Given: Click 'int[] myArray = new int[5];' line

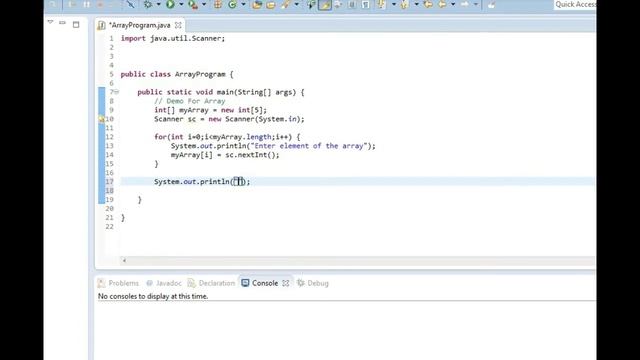Looking at the screenshot, I should click(x=211, y=110).
